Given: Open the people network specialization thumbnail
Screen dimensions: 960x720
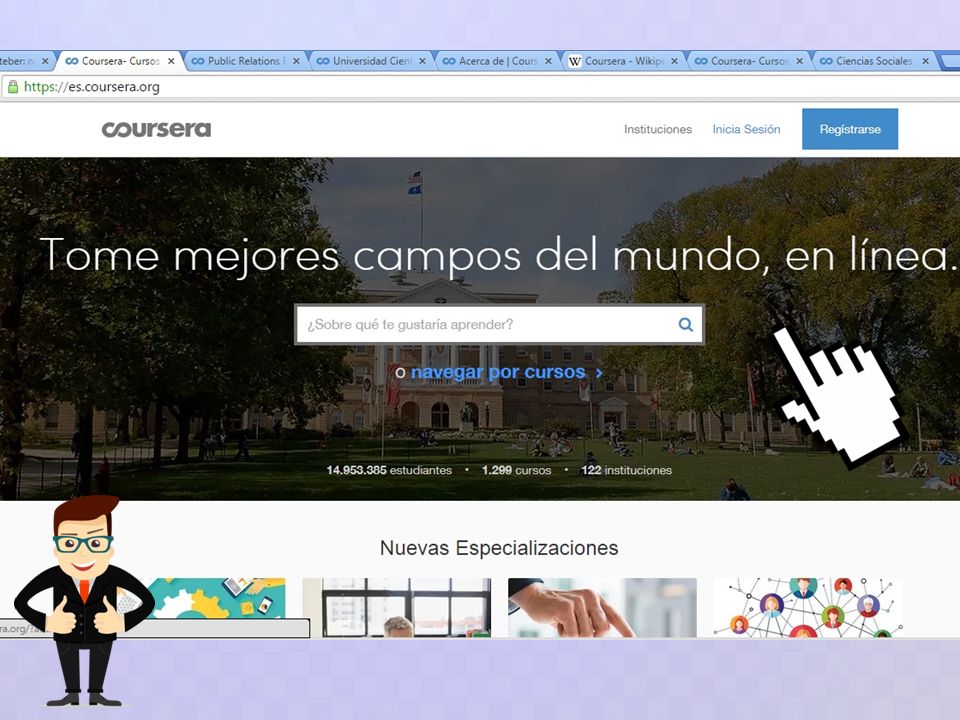Looking at the screenshot, I should point(808,607).
